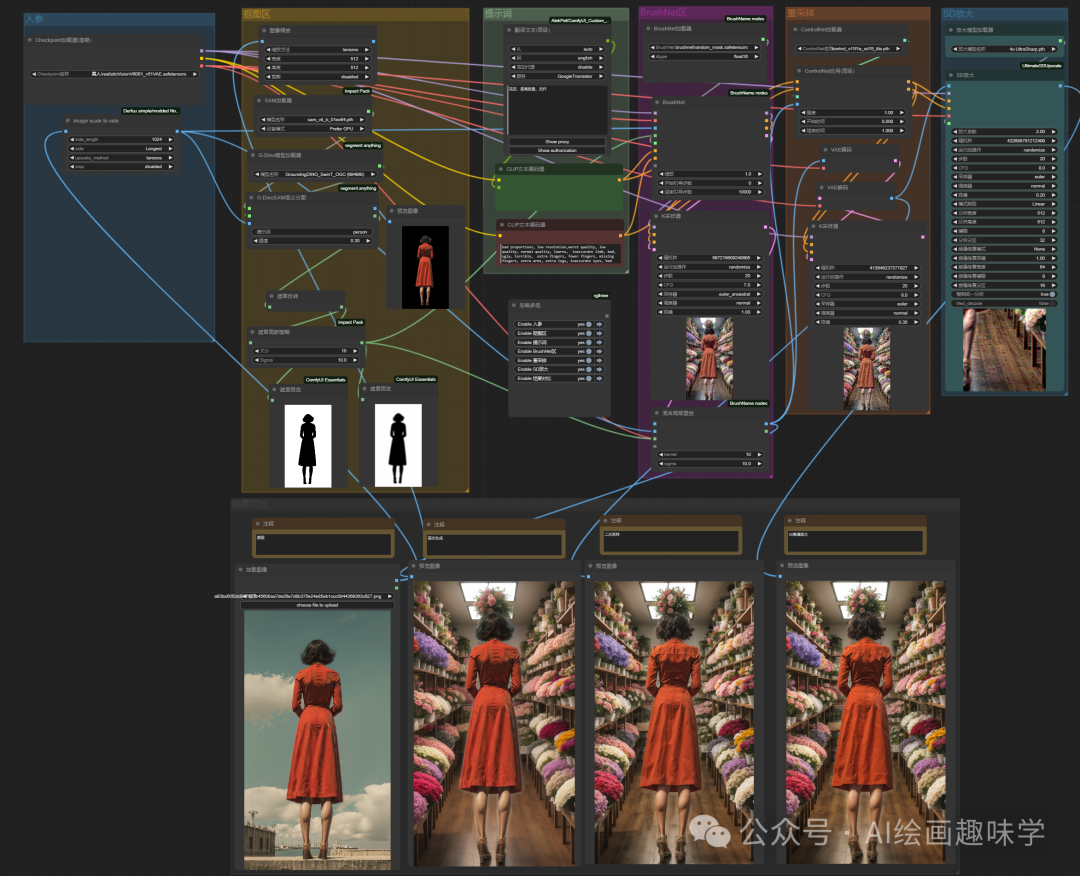
Task: Increase side_length 1024 with right arrow
Action: point(171,139)
